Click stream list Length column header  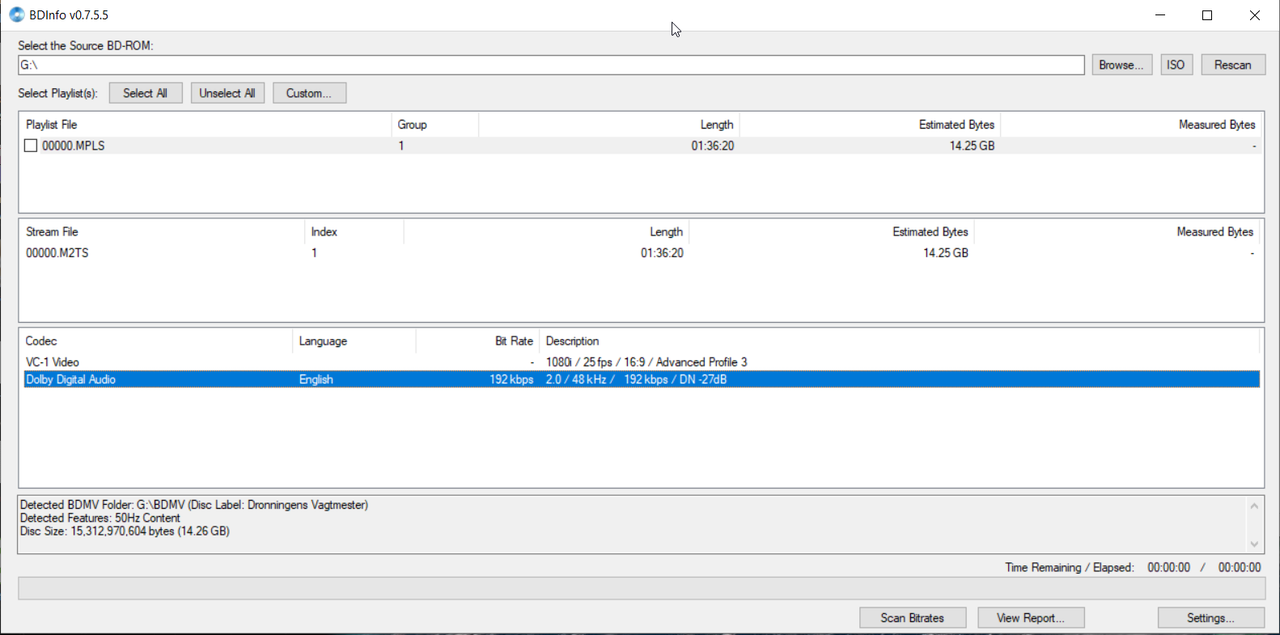(546, 232)
